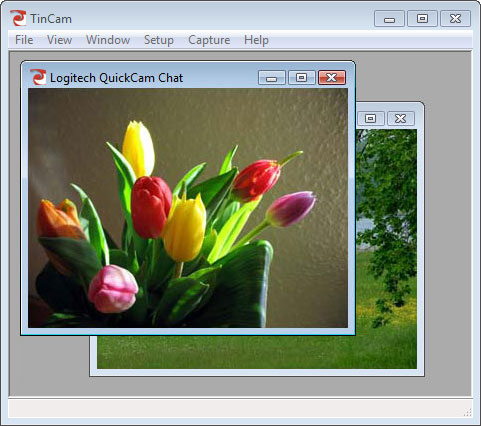Viewport: 481px width, 426px height.
Task: Click the Logitech QuickCam Chat title text
Action: tap(116, 78)
